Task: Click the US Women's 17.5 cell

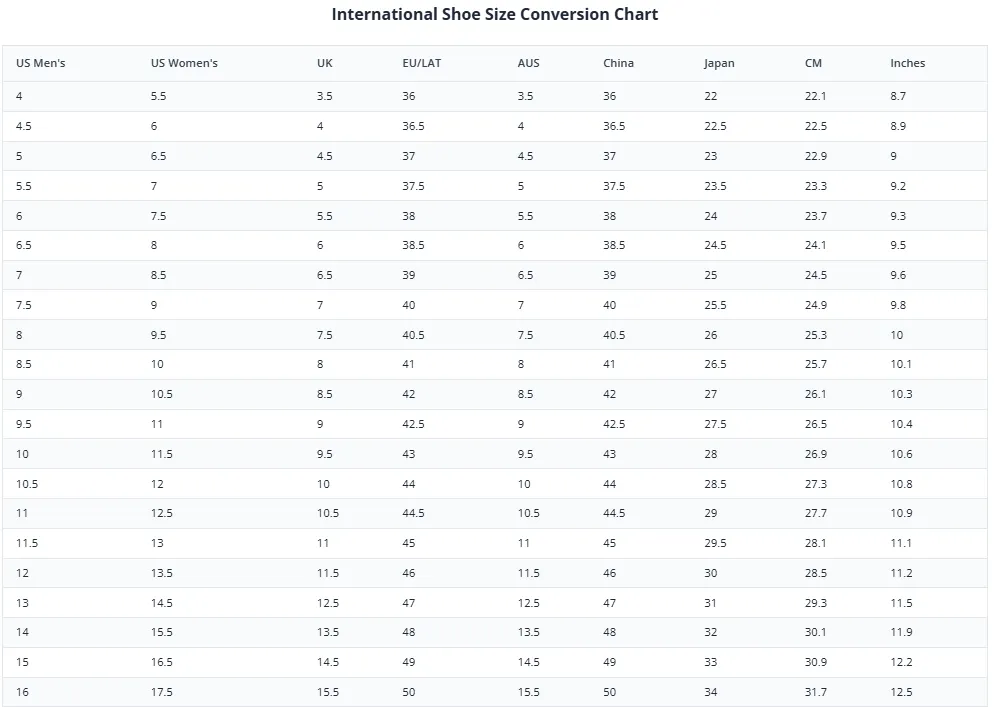Action: click(162, 692)
